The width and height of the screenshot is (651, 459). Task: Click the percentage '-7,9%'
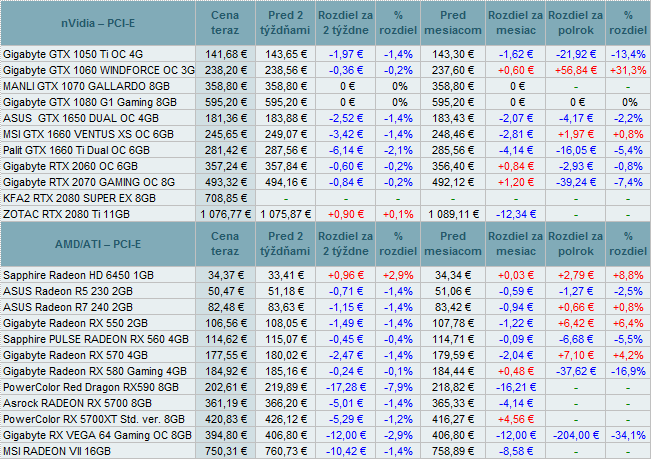pos(398,388)
